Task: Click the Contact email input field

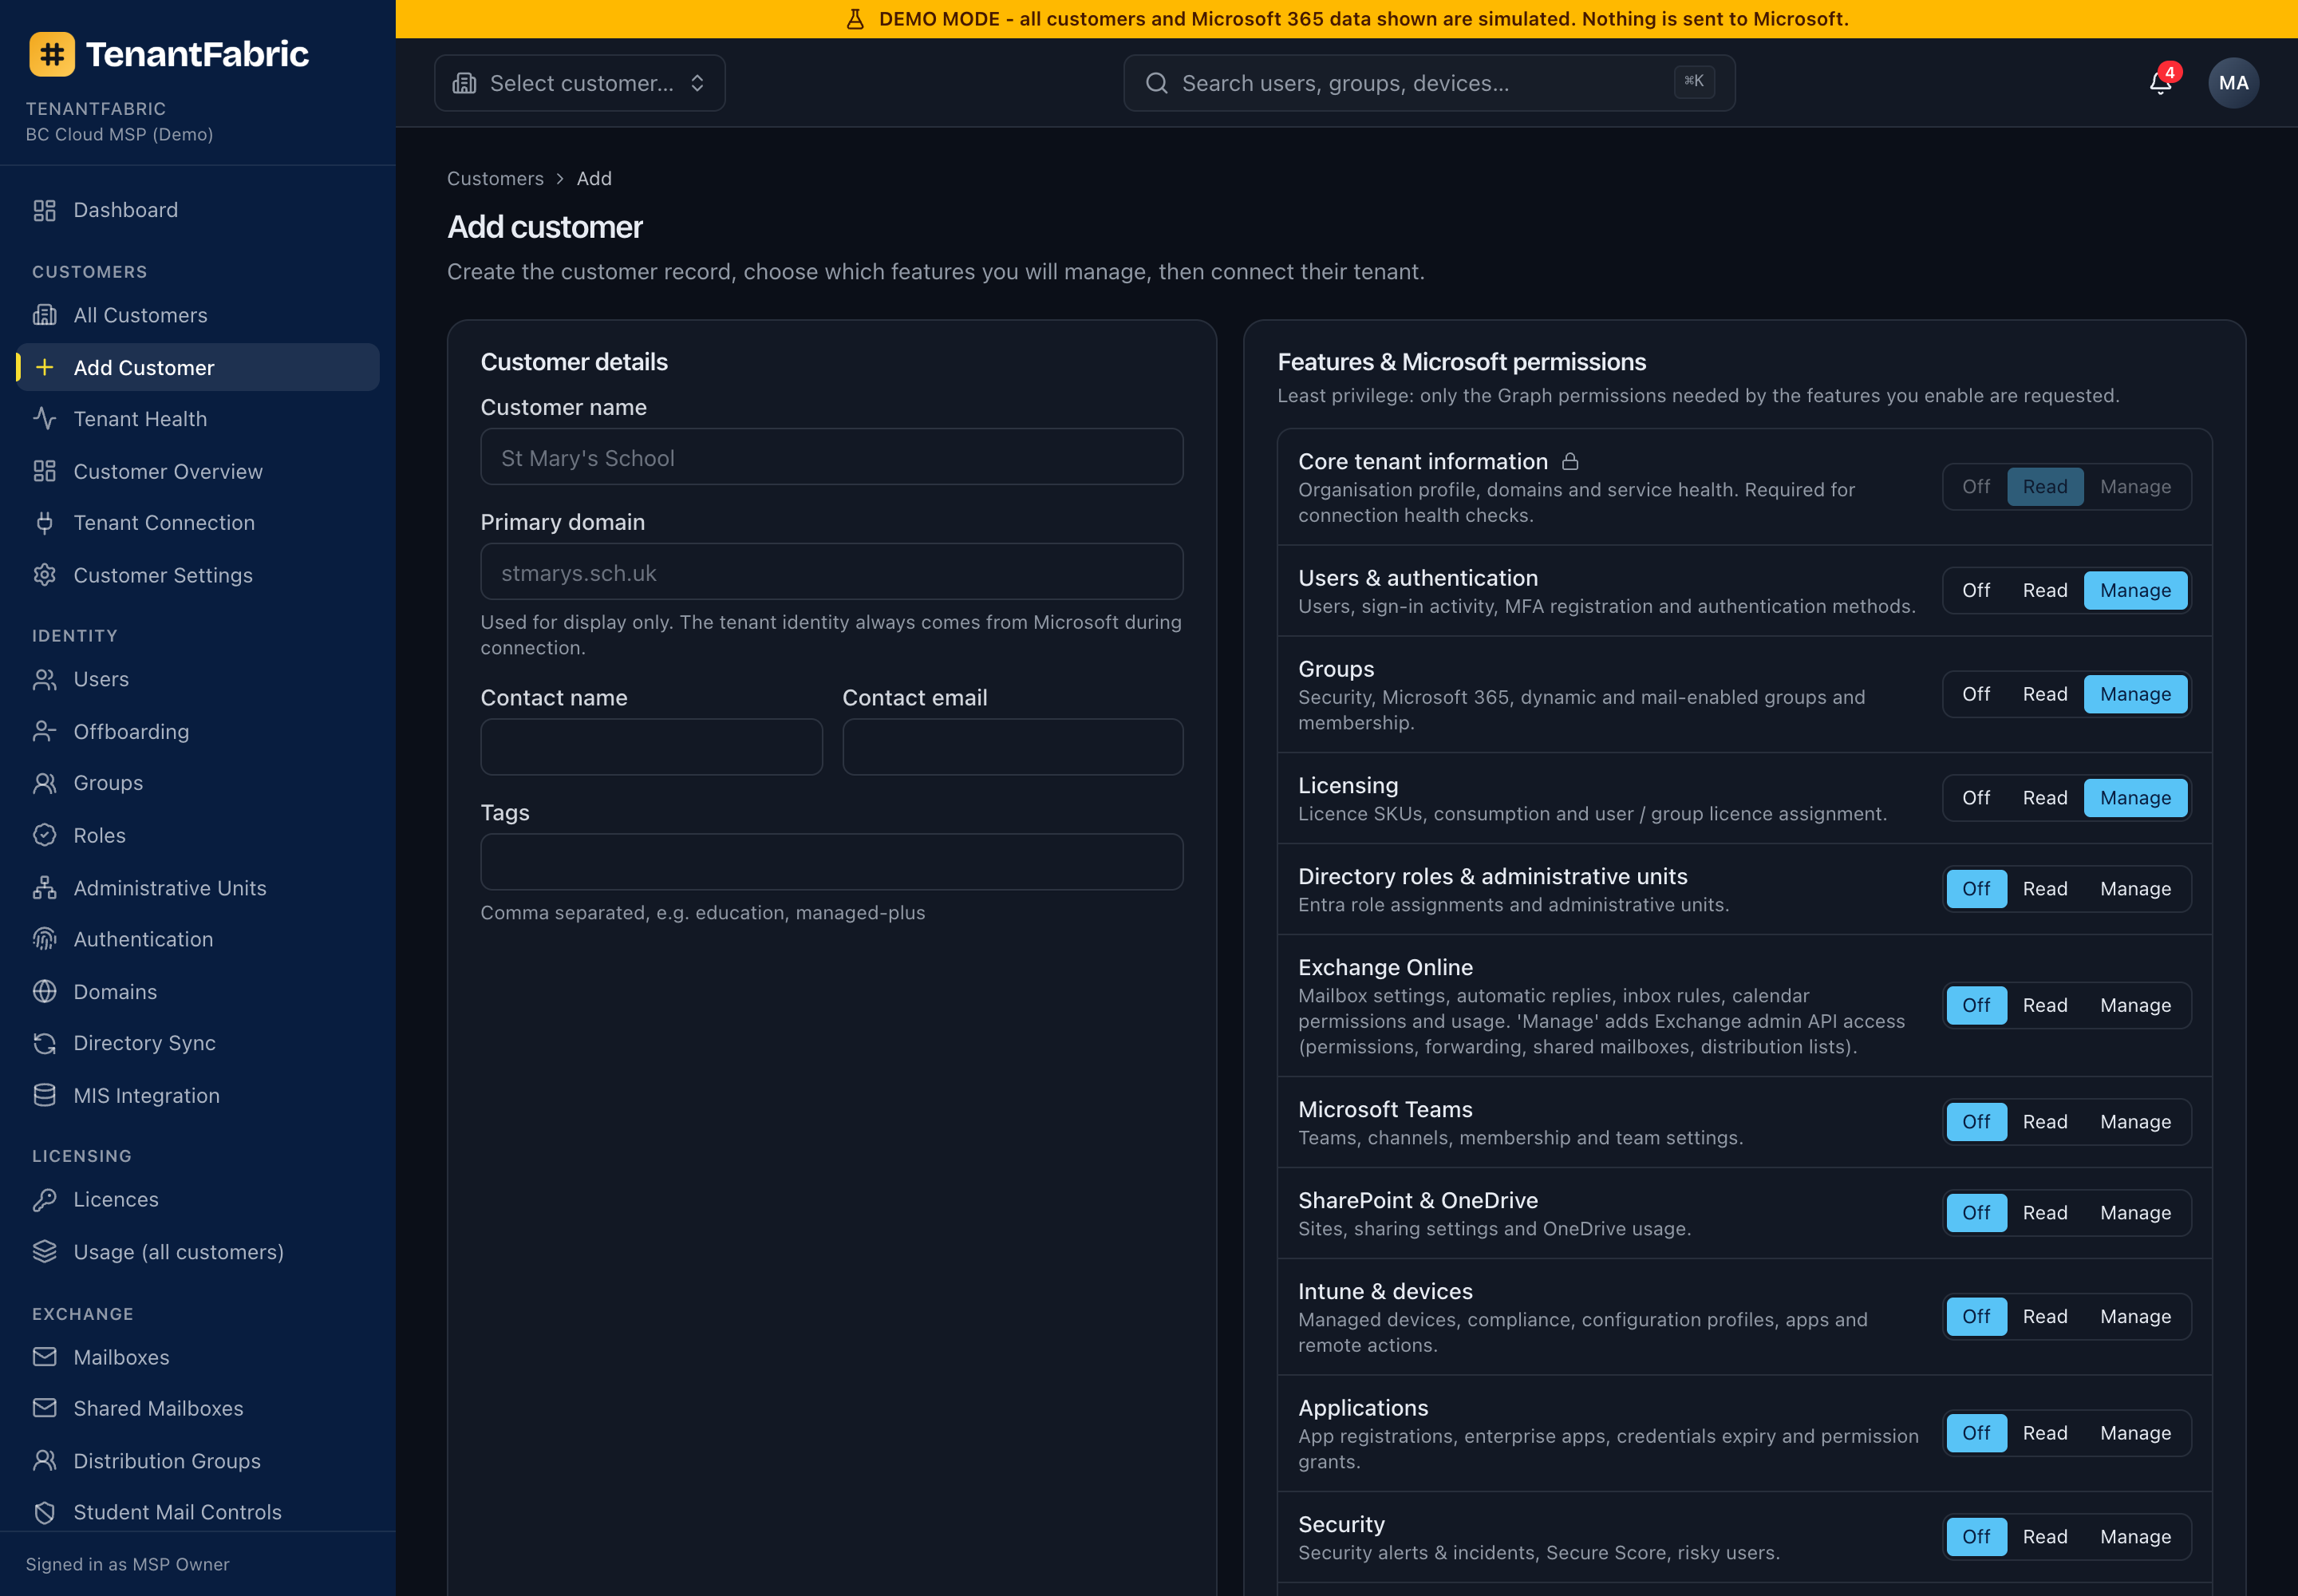Action: point(1013,747)
